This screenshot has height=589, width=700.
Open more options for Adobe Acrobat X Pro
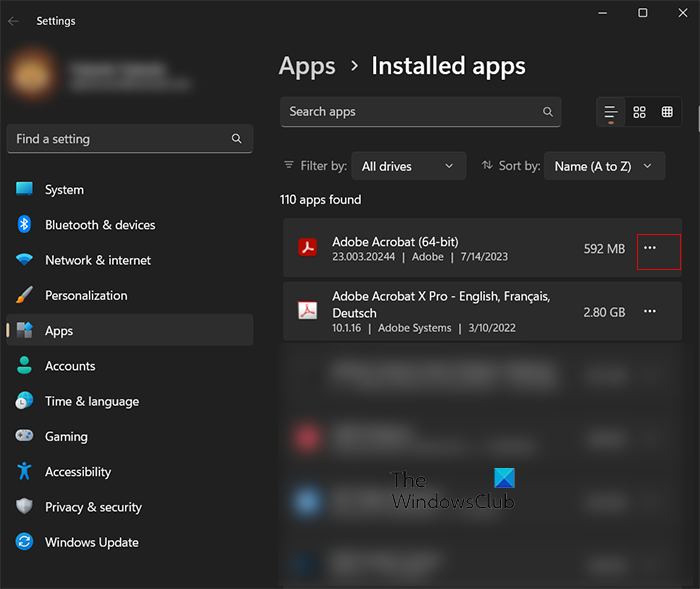650,312
